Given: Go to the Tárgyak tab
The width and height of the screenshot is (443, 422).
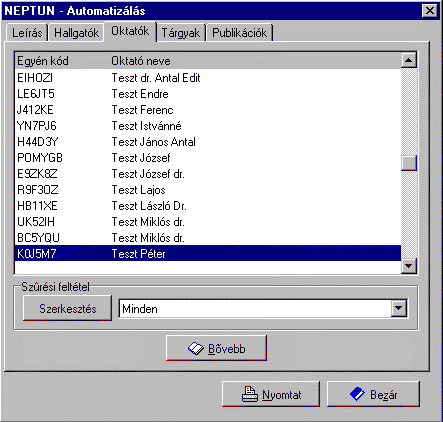Looking at the screenshot, I should click(x=181, y=33).
